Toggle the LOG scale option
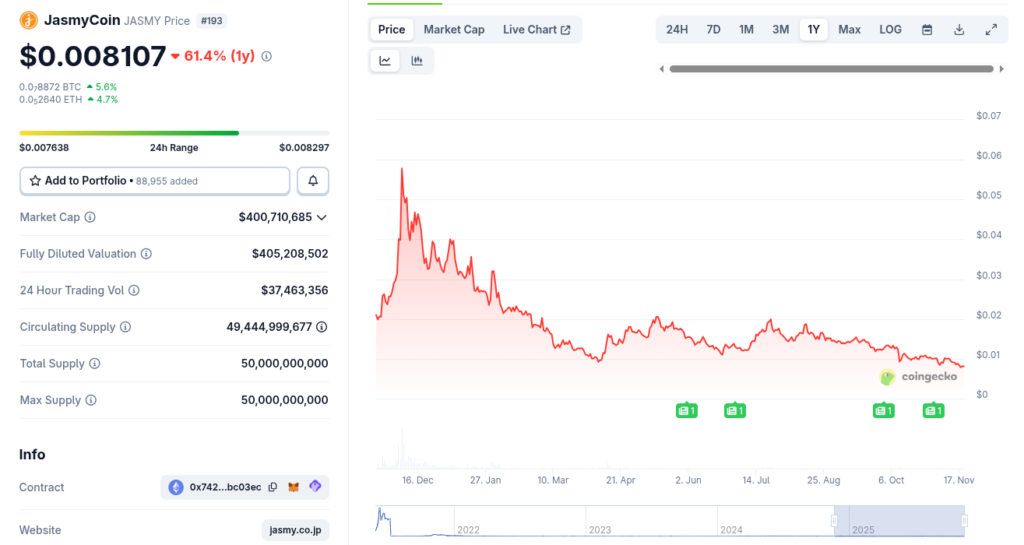Viewport: 1024px width, 545px height. pos(890,30)
